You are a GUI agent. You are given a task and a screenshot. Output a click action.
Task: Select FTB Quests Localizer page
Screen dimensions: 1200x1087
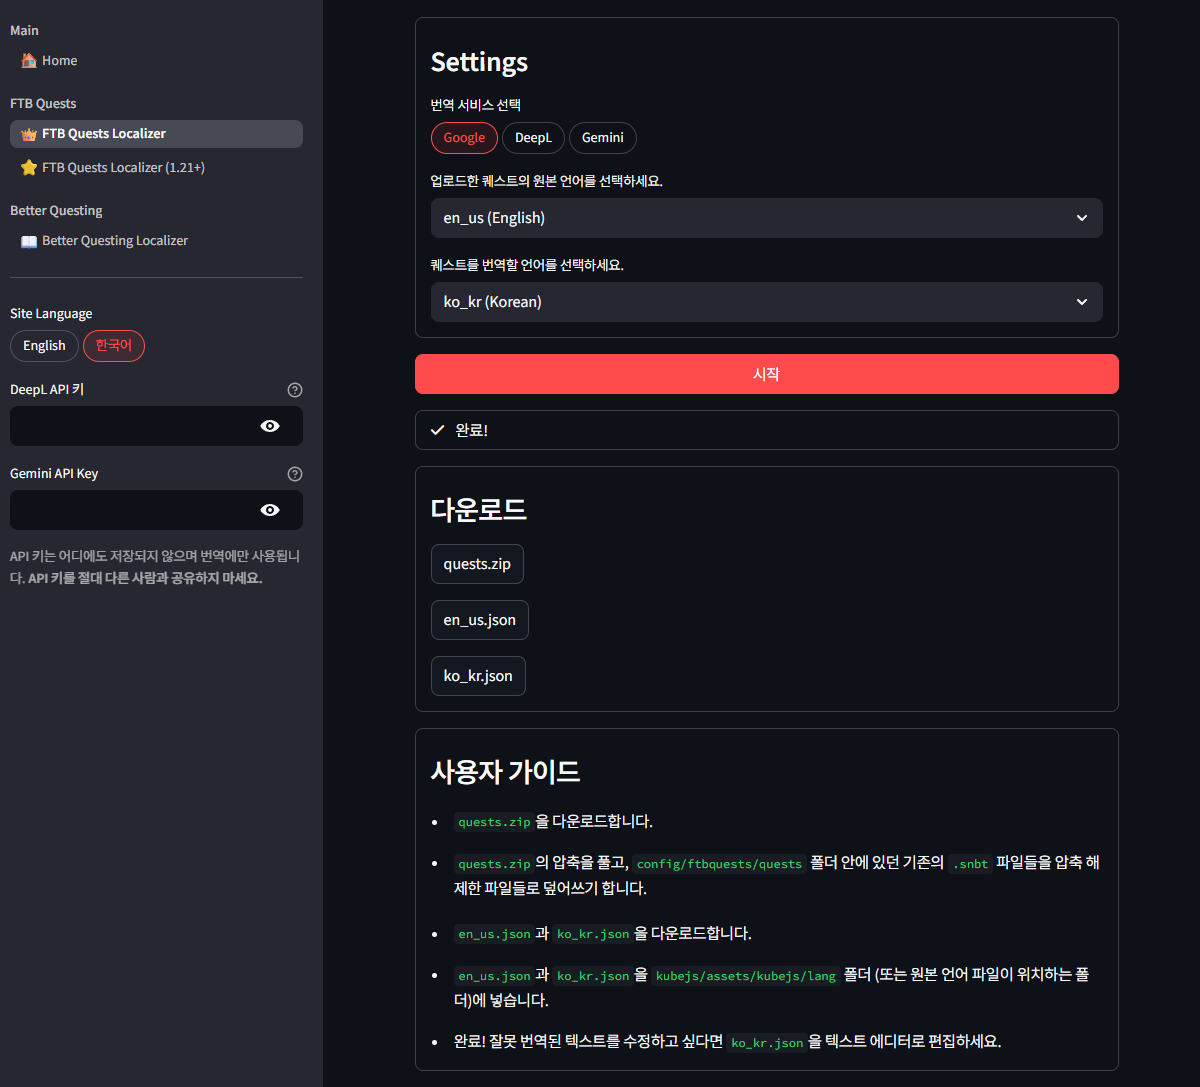pos(156,134)
